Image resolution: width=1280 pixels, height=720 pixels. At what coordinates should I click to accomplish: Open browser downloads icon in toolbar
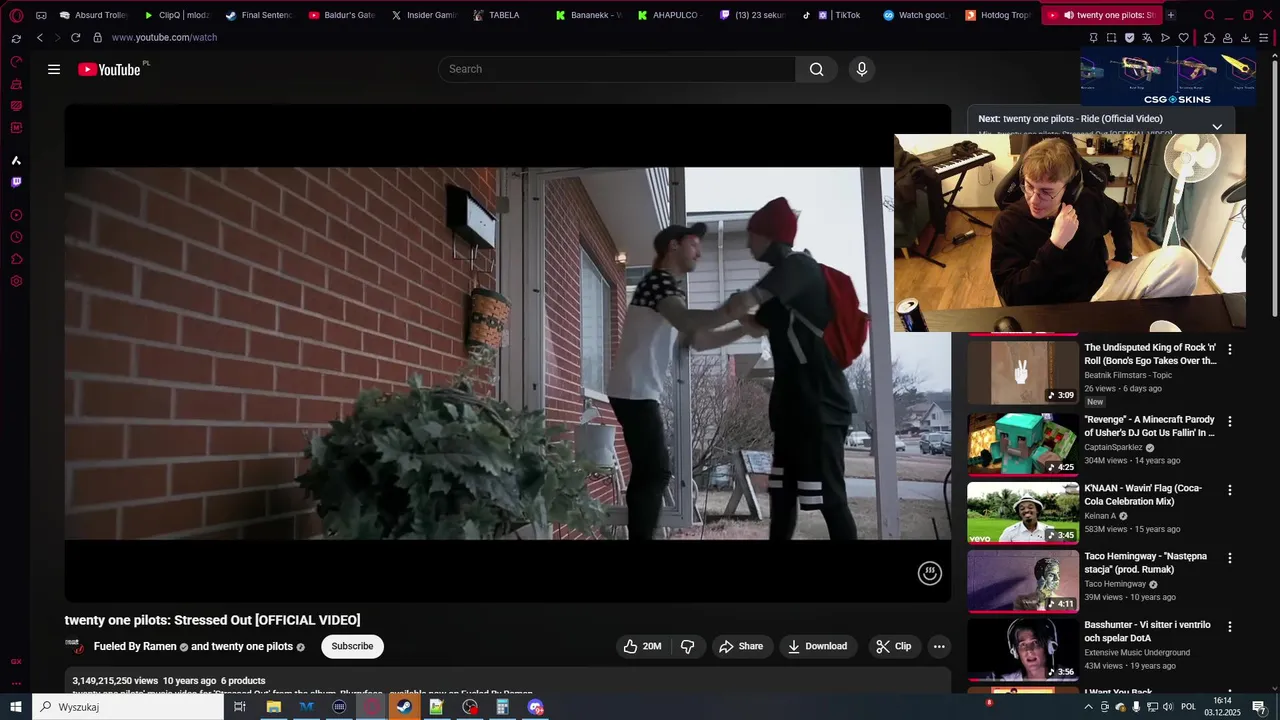(1245, 38)
